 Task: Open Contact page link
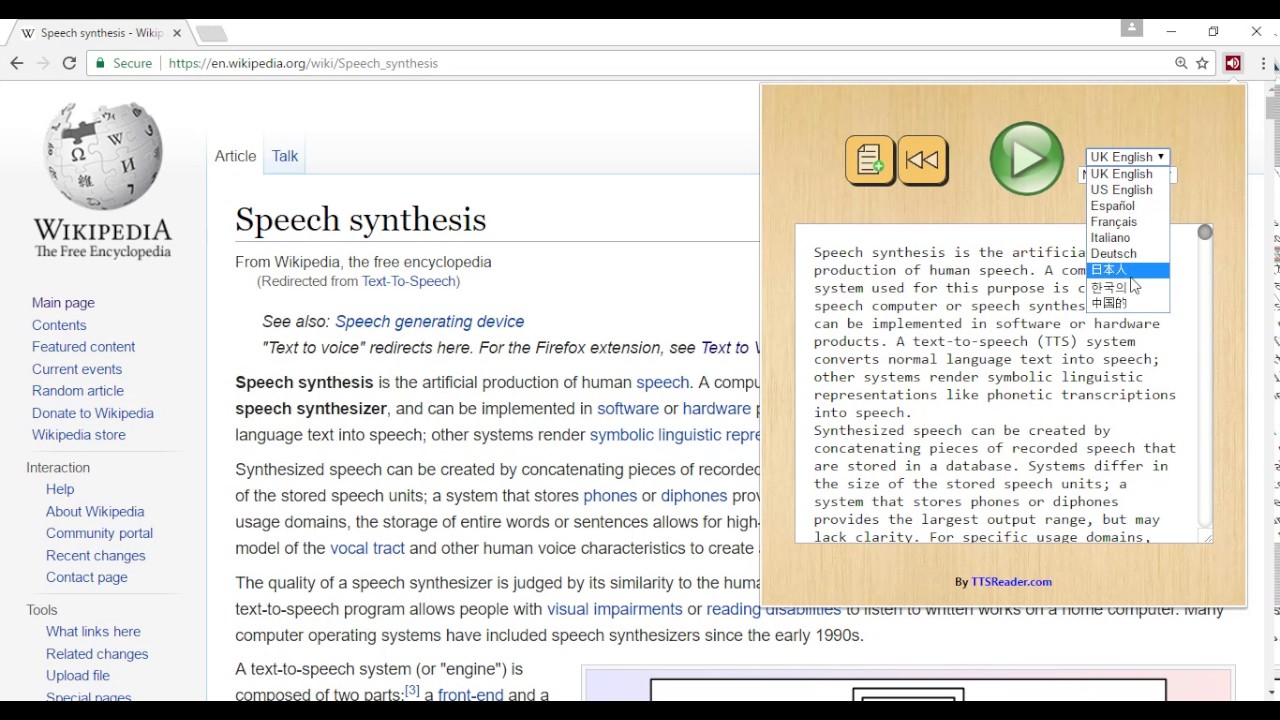(87, 577)
